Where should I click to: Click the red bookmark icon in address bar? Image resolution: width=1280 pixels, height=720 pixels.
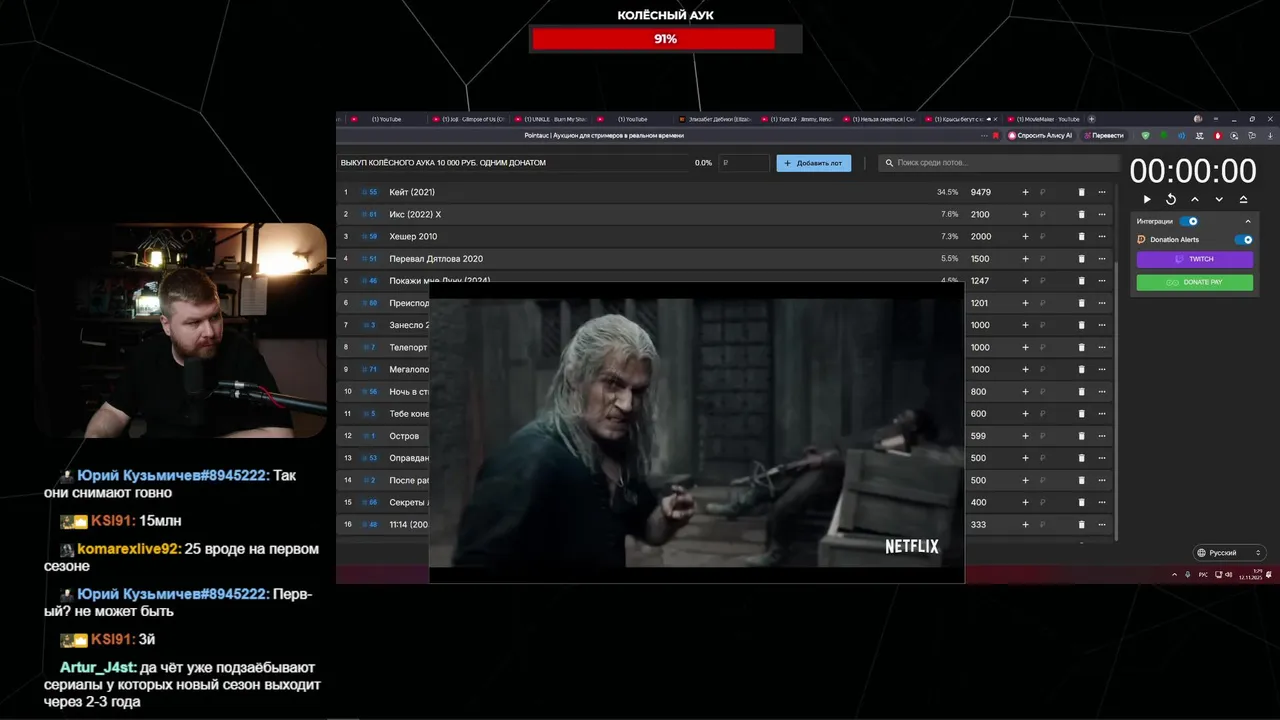pyautogui.click(x=995, y=135)
